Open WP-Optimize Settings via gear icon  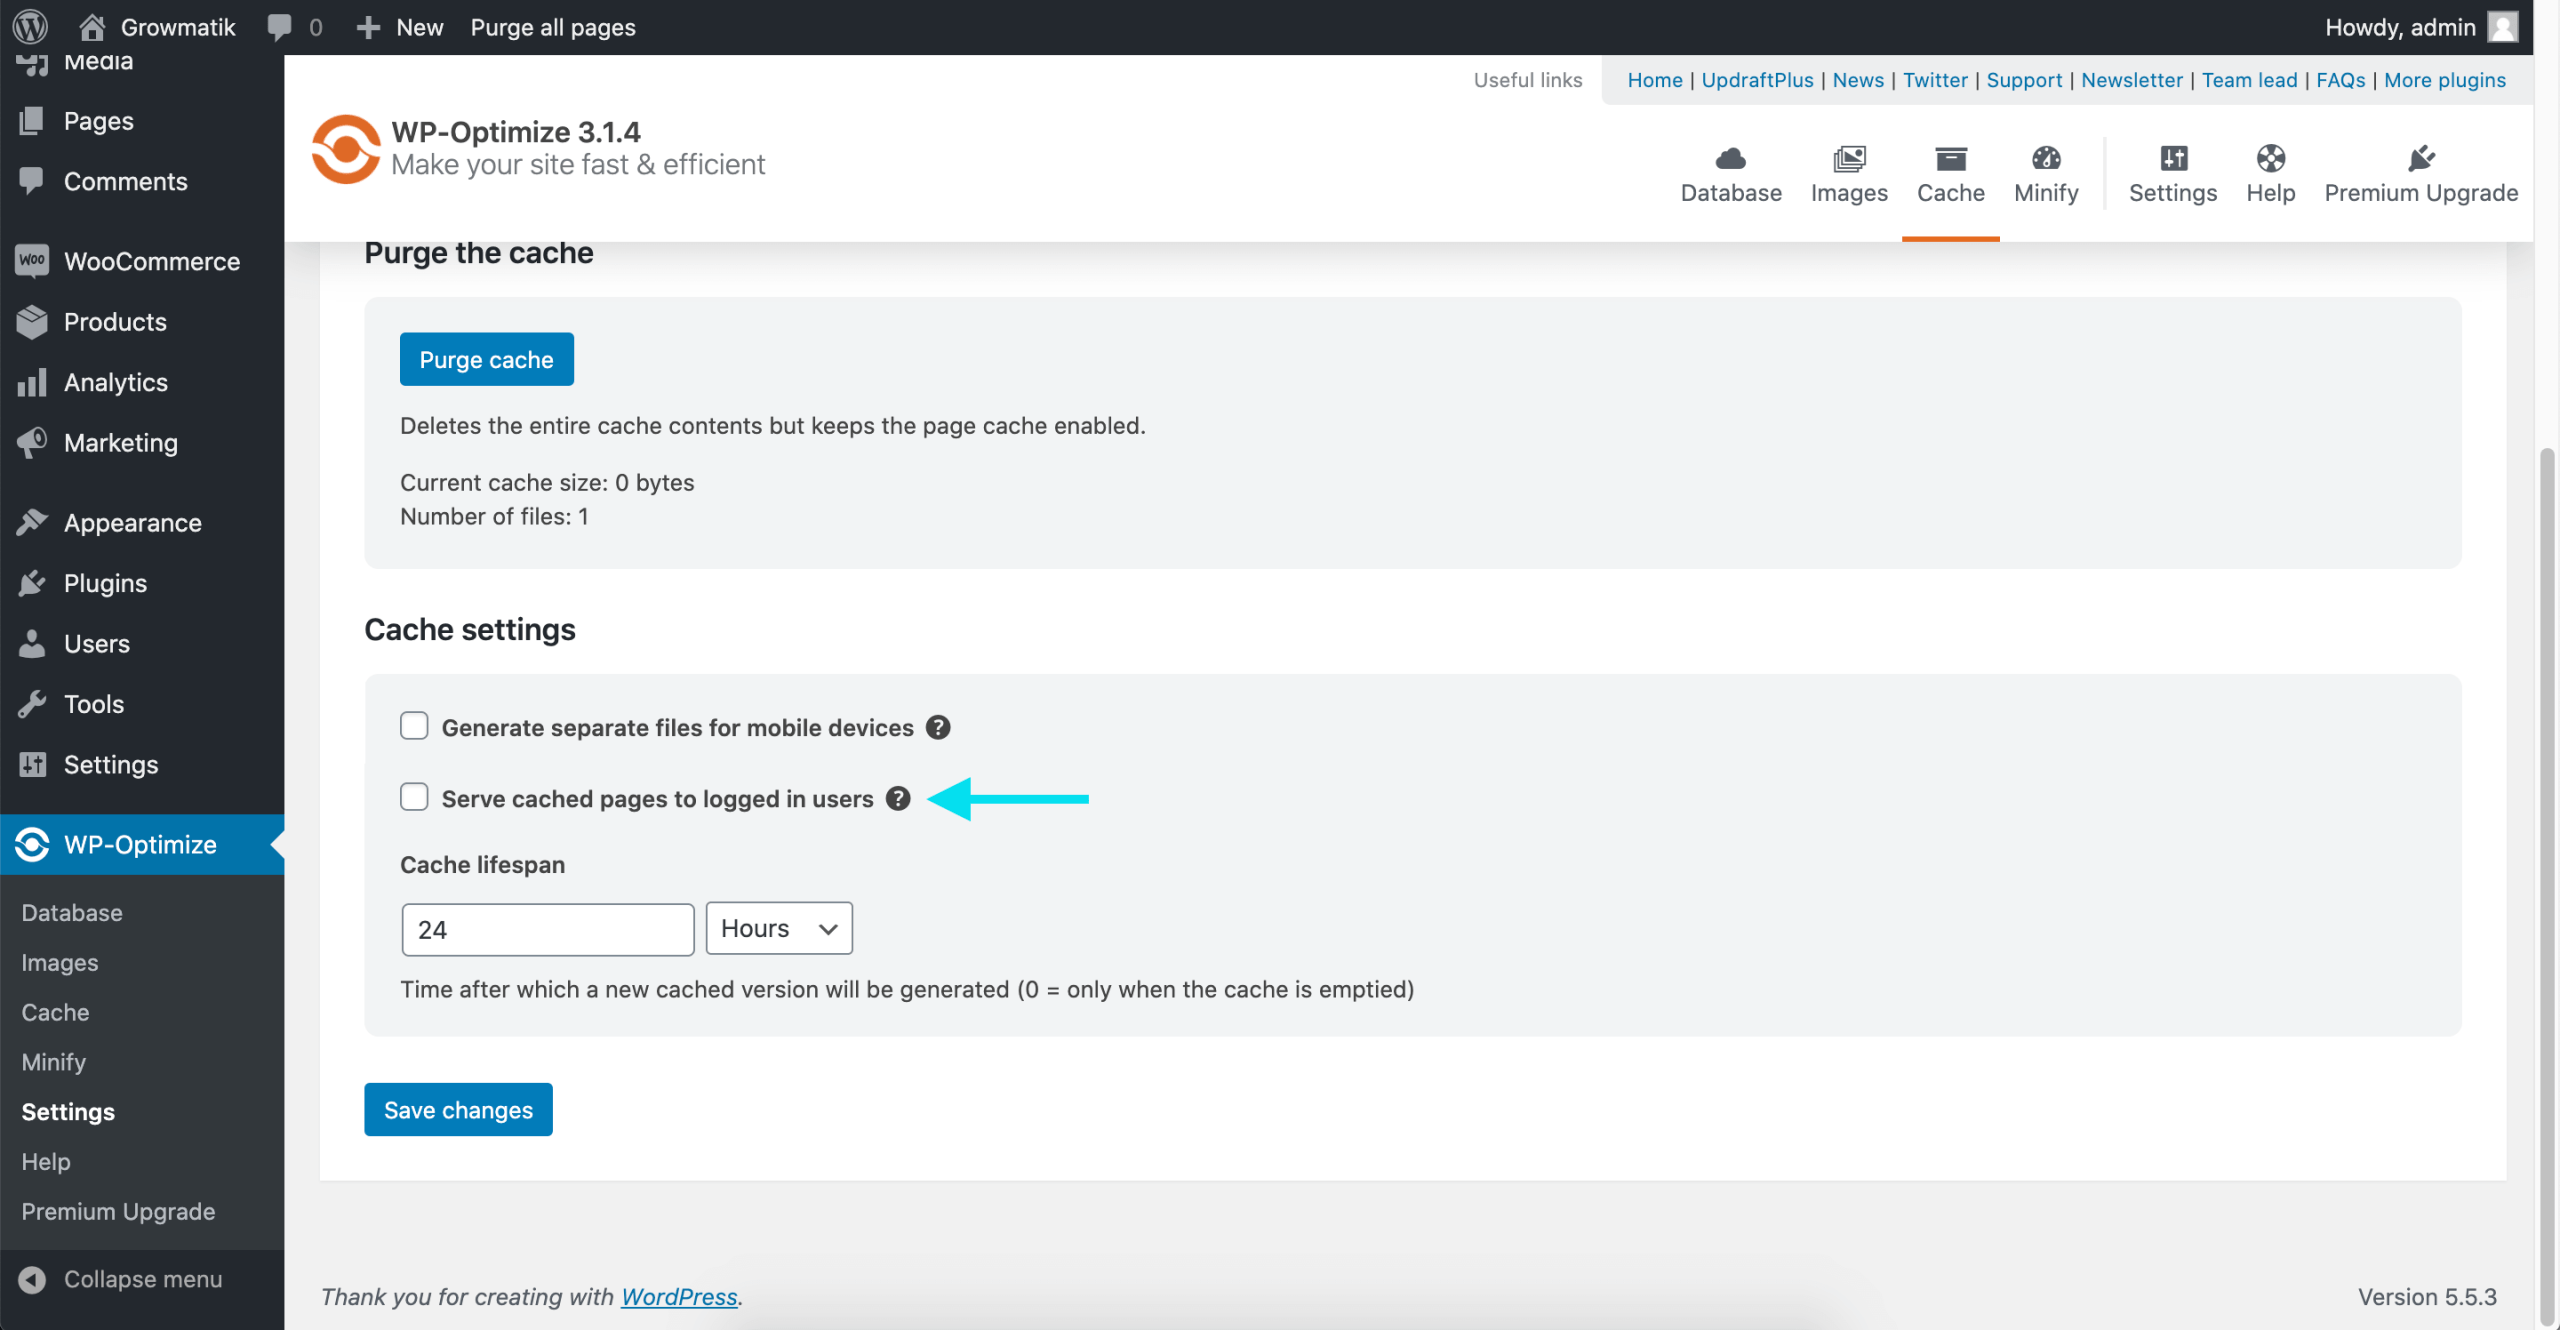(2173, 175)
